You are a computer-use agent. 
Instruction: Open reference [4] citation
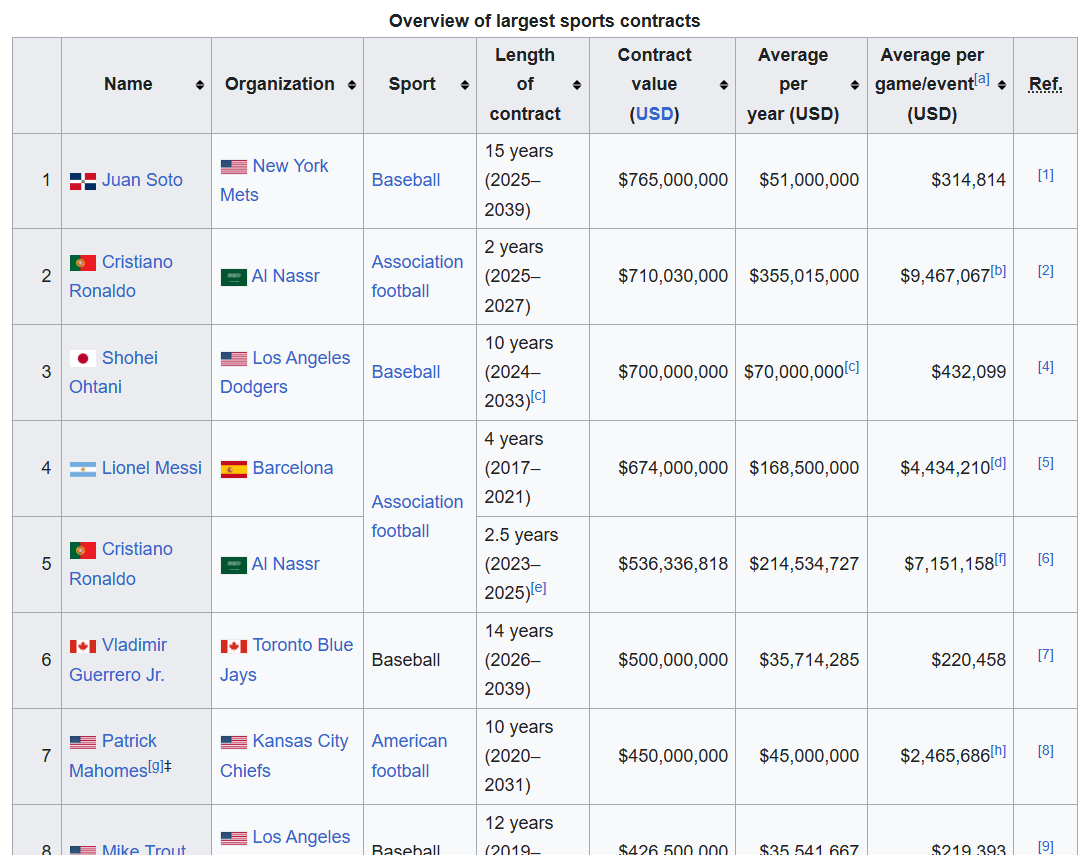pos(1046,367)
